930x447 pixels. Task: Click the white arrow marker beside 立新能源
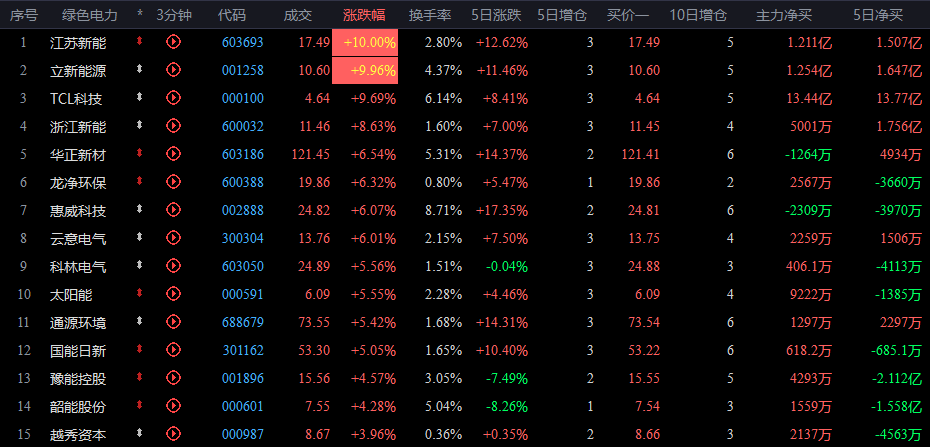(140, 69)
